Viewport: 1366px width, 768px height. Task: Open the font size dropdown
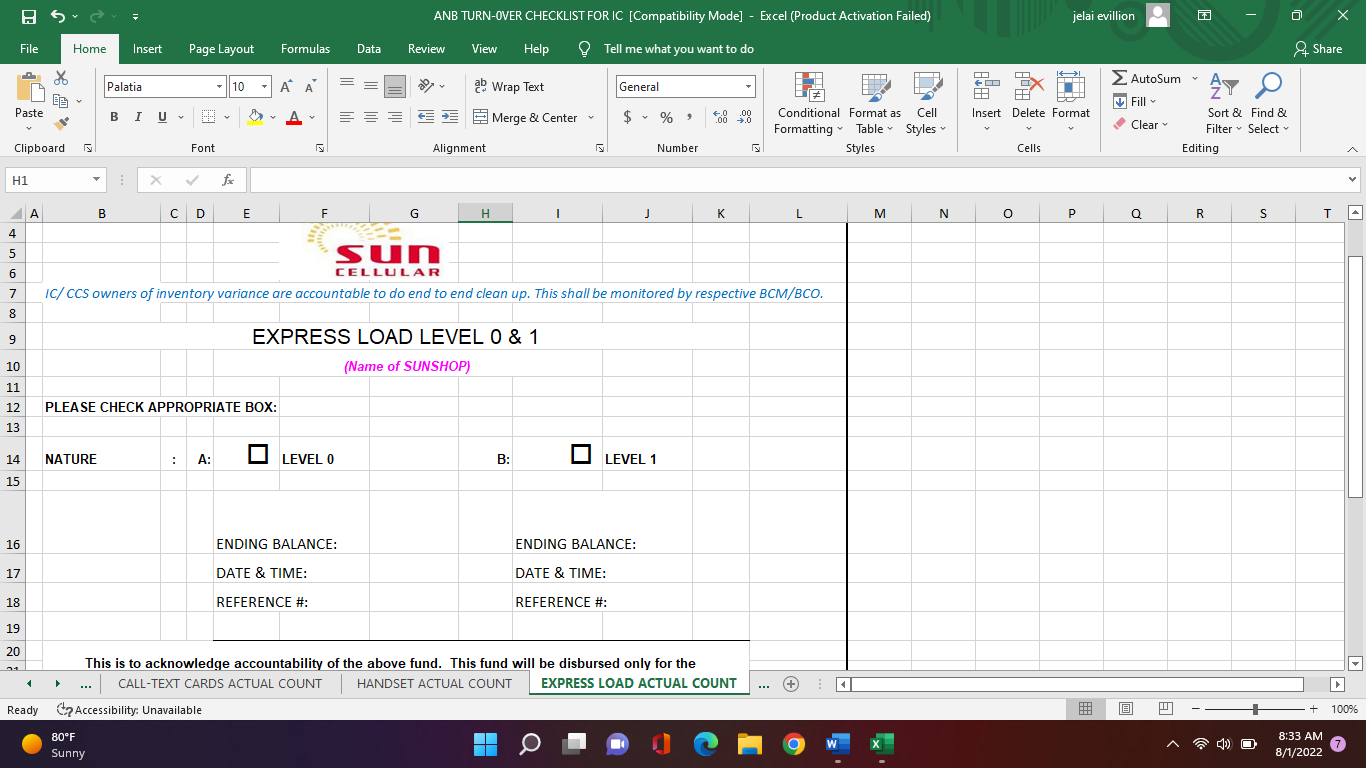pyautogui.click(x=265, y=87)
